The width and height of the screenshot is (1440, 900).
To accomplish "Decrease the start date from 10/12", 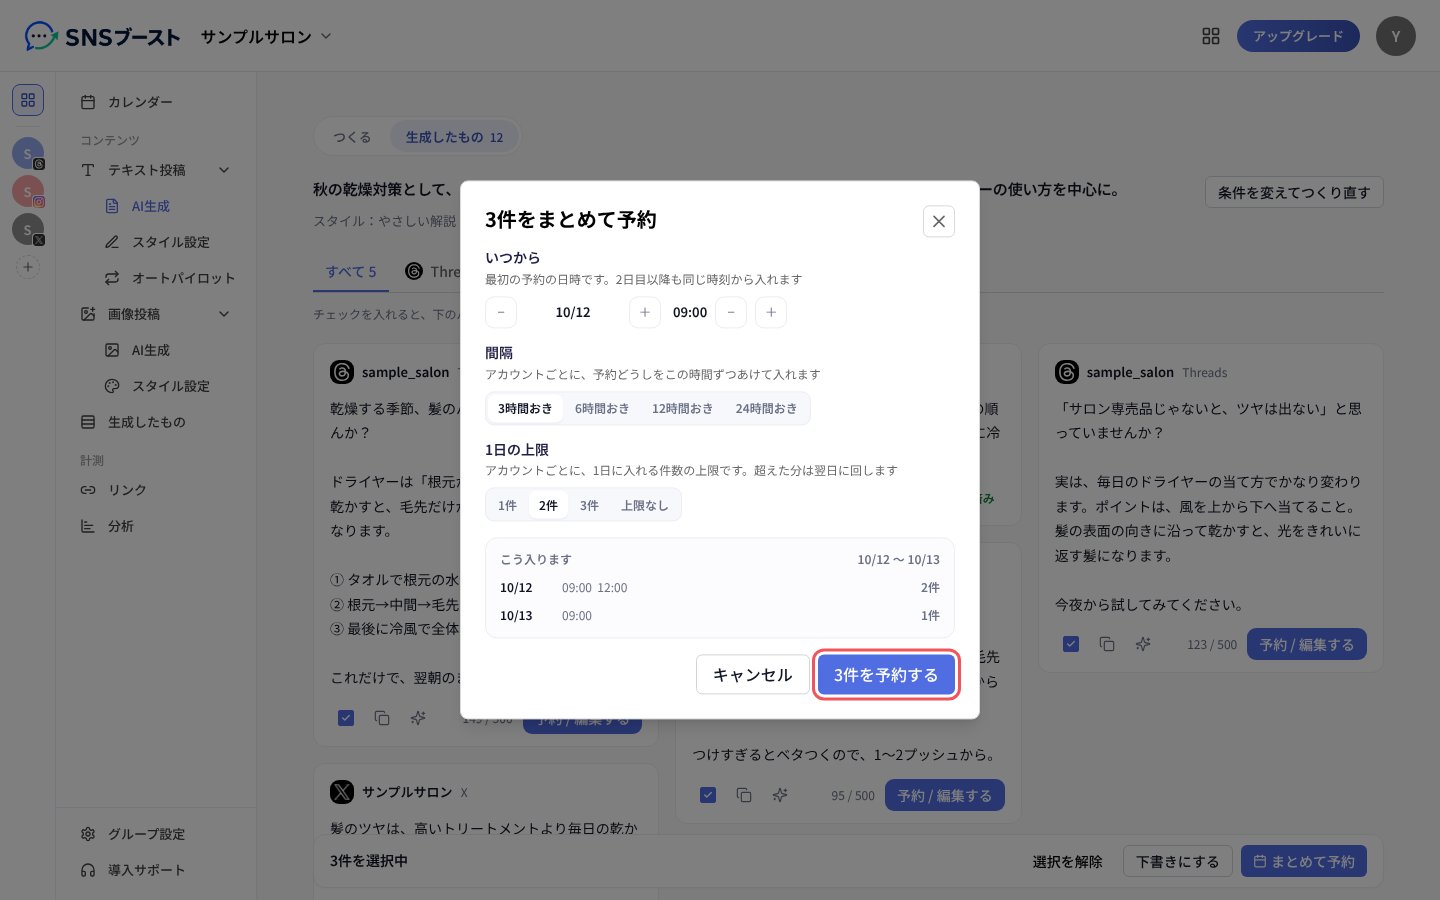I will [x=501, y=312].
